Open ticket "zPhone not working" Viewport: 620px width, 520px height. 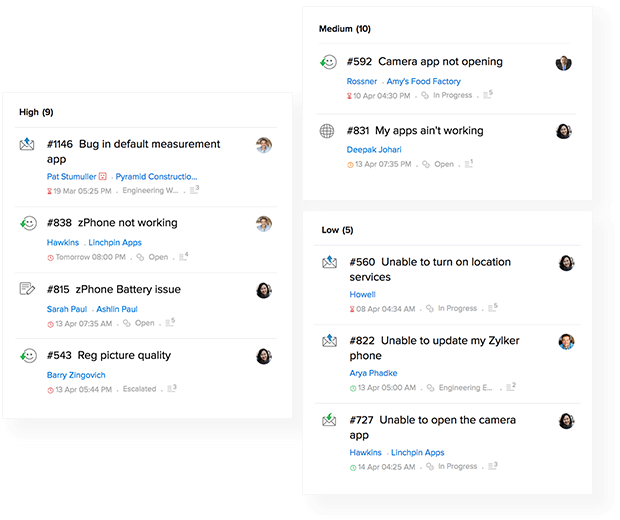(112, 223)
